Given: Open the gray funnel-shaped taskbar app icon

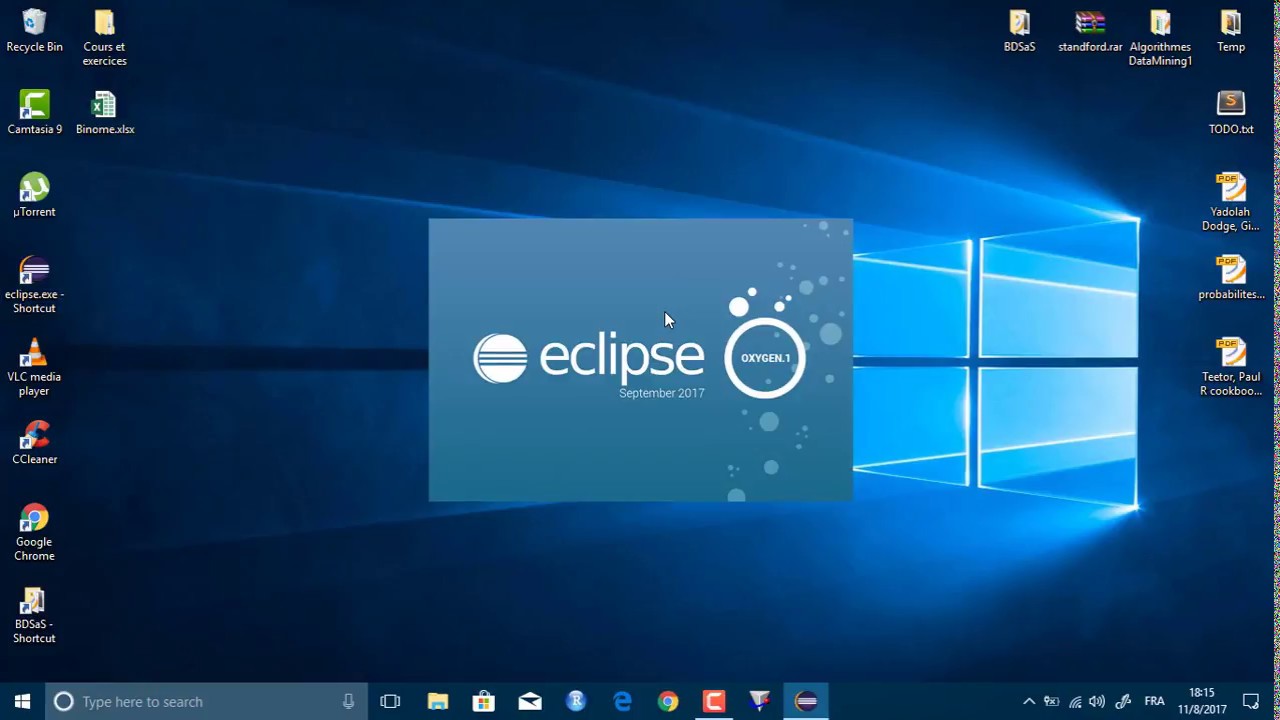Looking at the screenshot, I should 760,701.
